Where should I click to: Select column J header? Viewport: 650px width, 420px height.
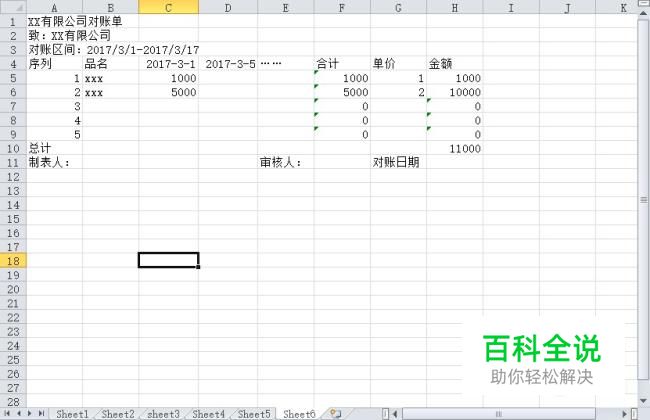click(x=568, y=7)
